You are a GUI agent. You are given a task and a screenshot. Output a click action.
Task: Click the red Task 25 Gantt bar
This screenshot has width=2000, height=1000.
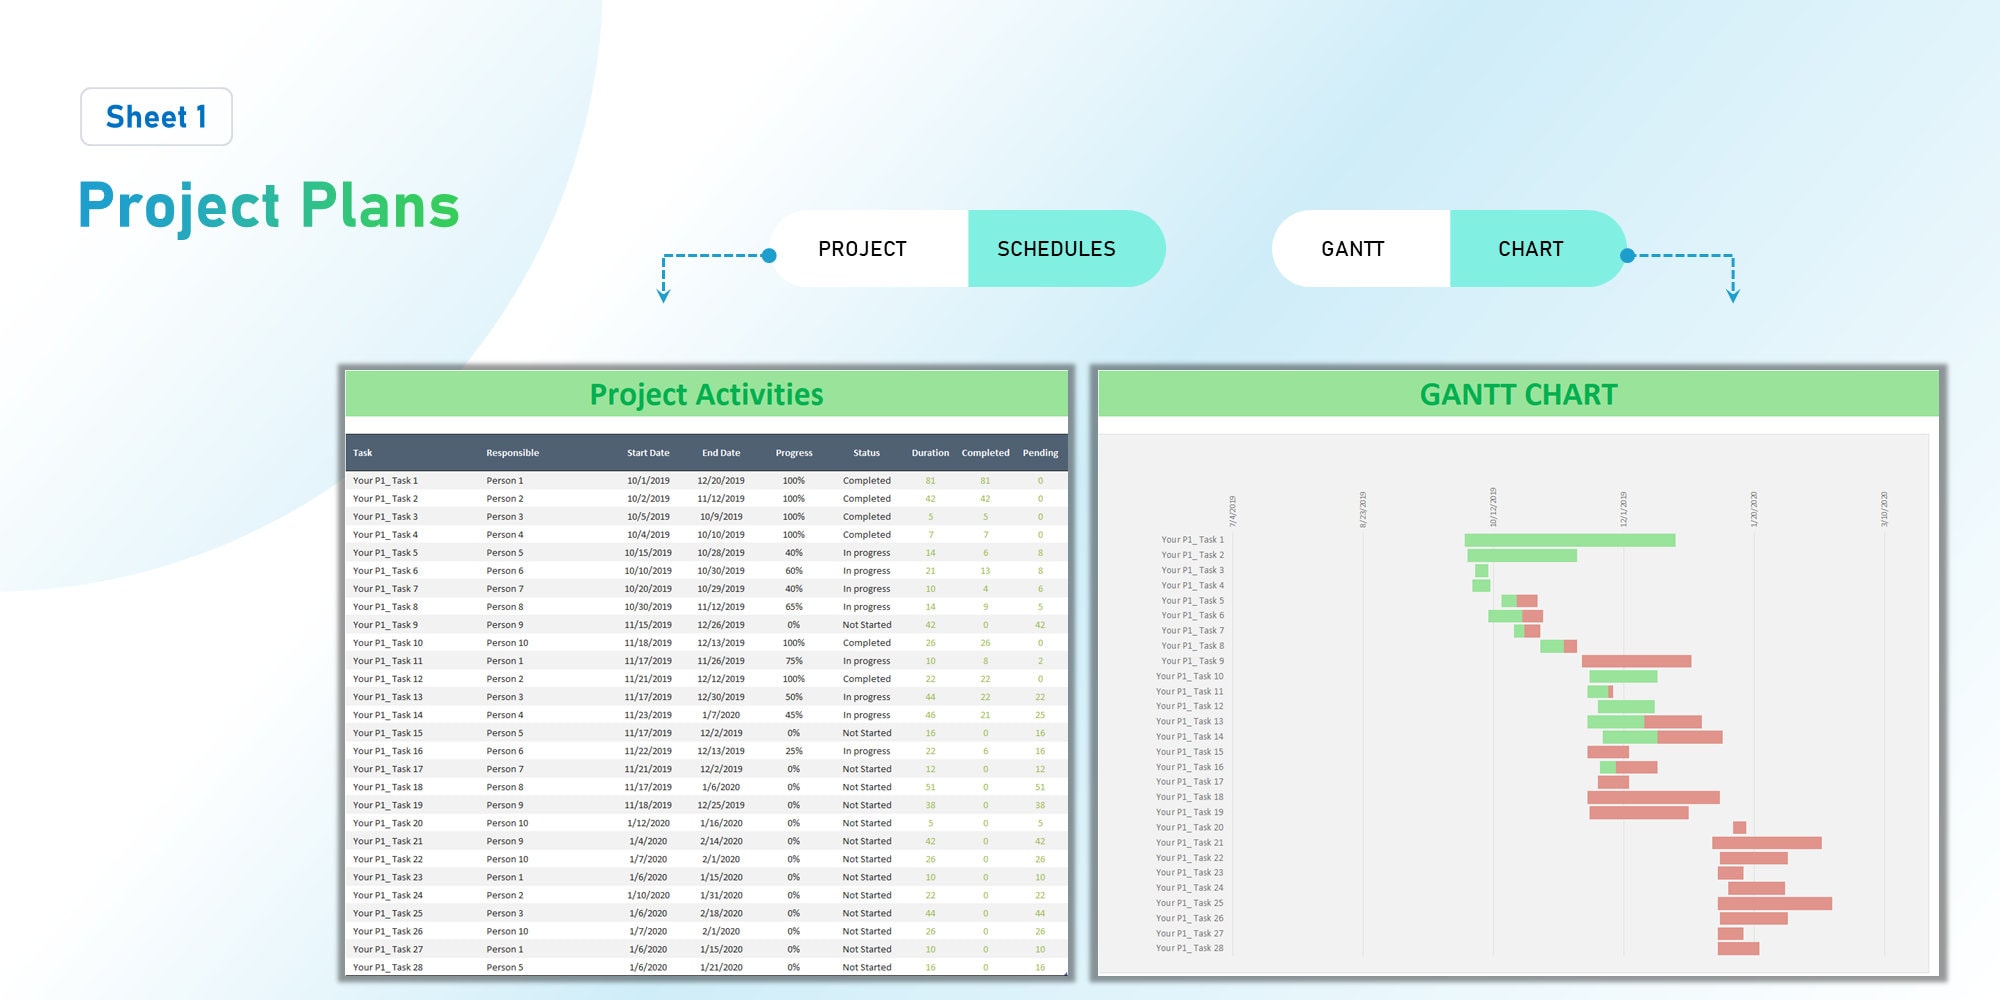tap(1775, 903)
